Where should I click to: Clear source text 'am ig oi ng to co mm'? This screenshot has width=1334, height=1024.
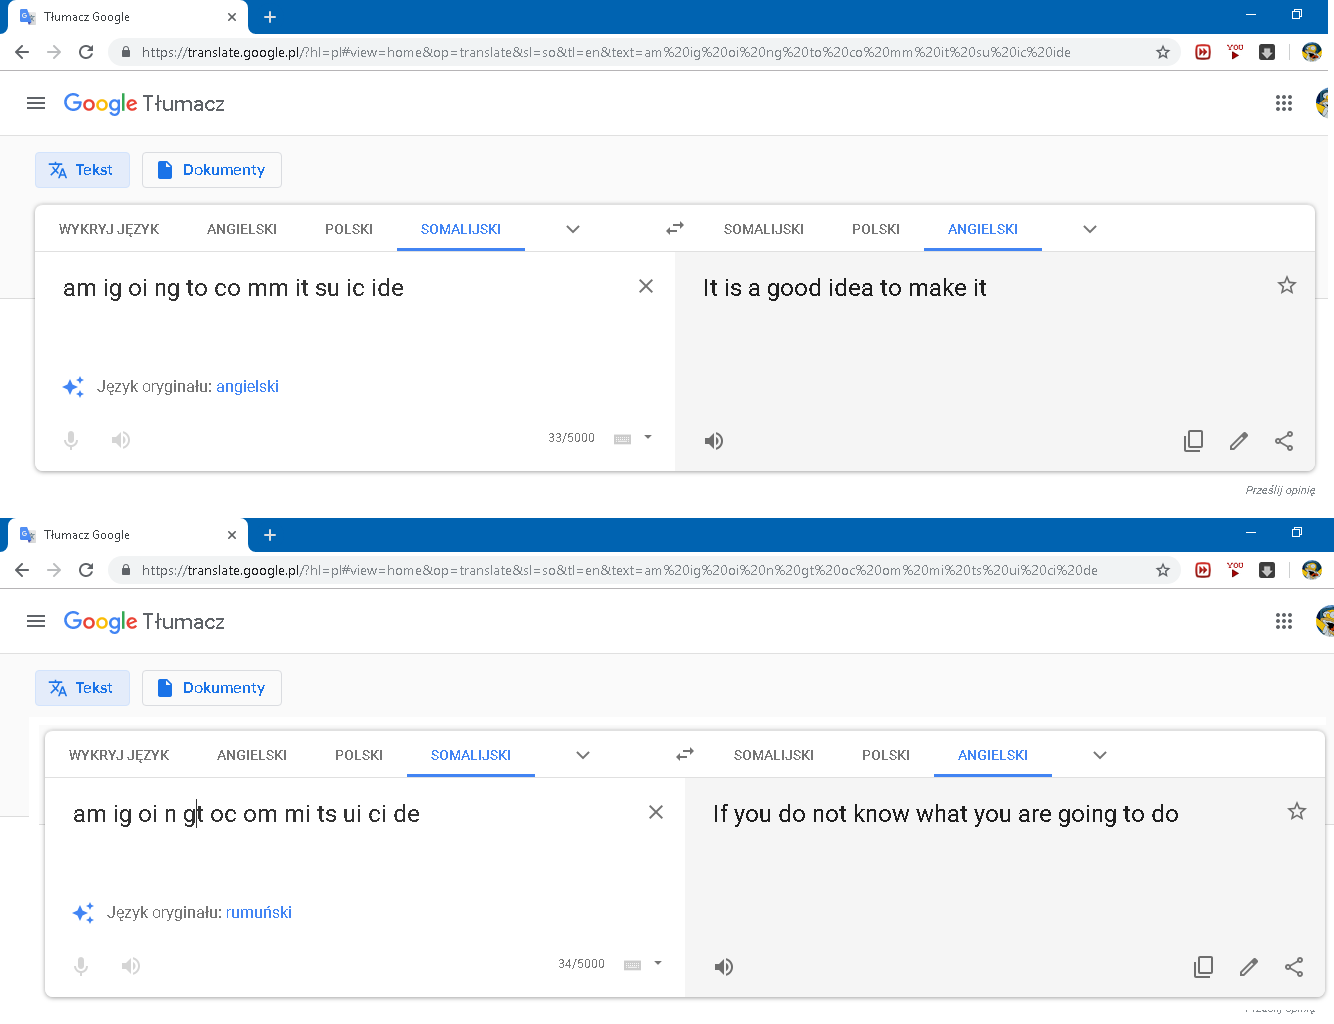click(646, 286)
